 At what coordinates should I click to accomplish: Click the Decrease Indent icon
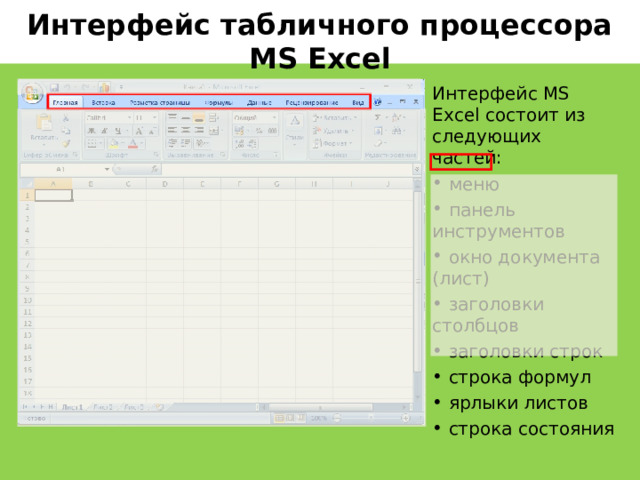pos(172,143)
